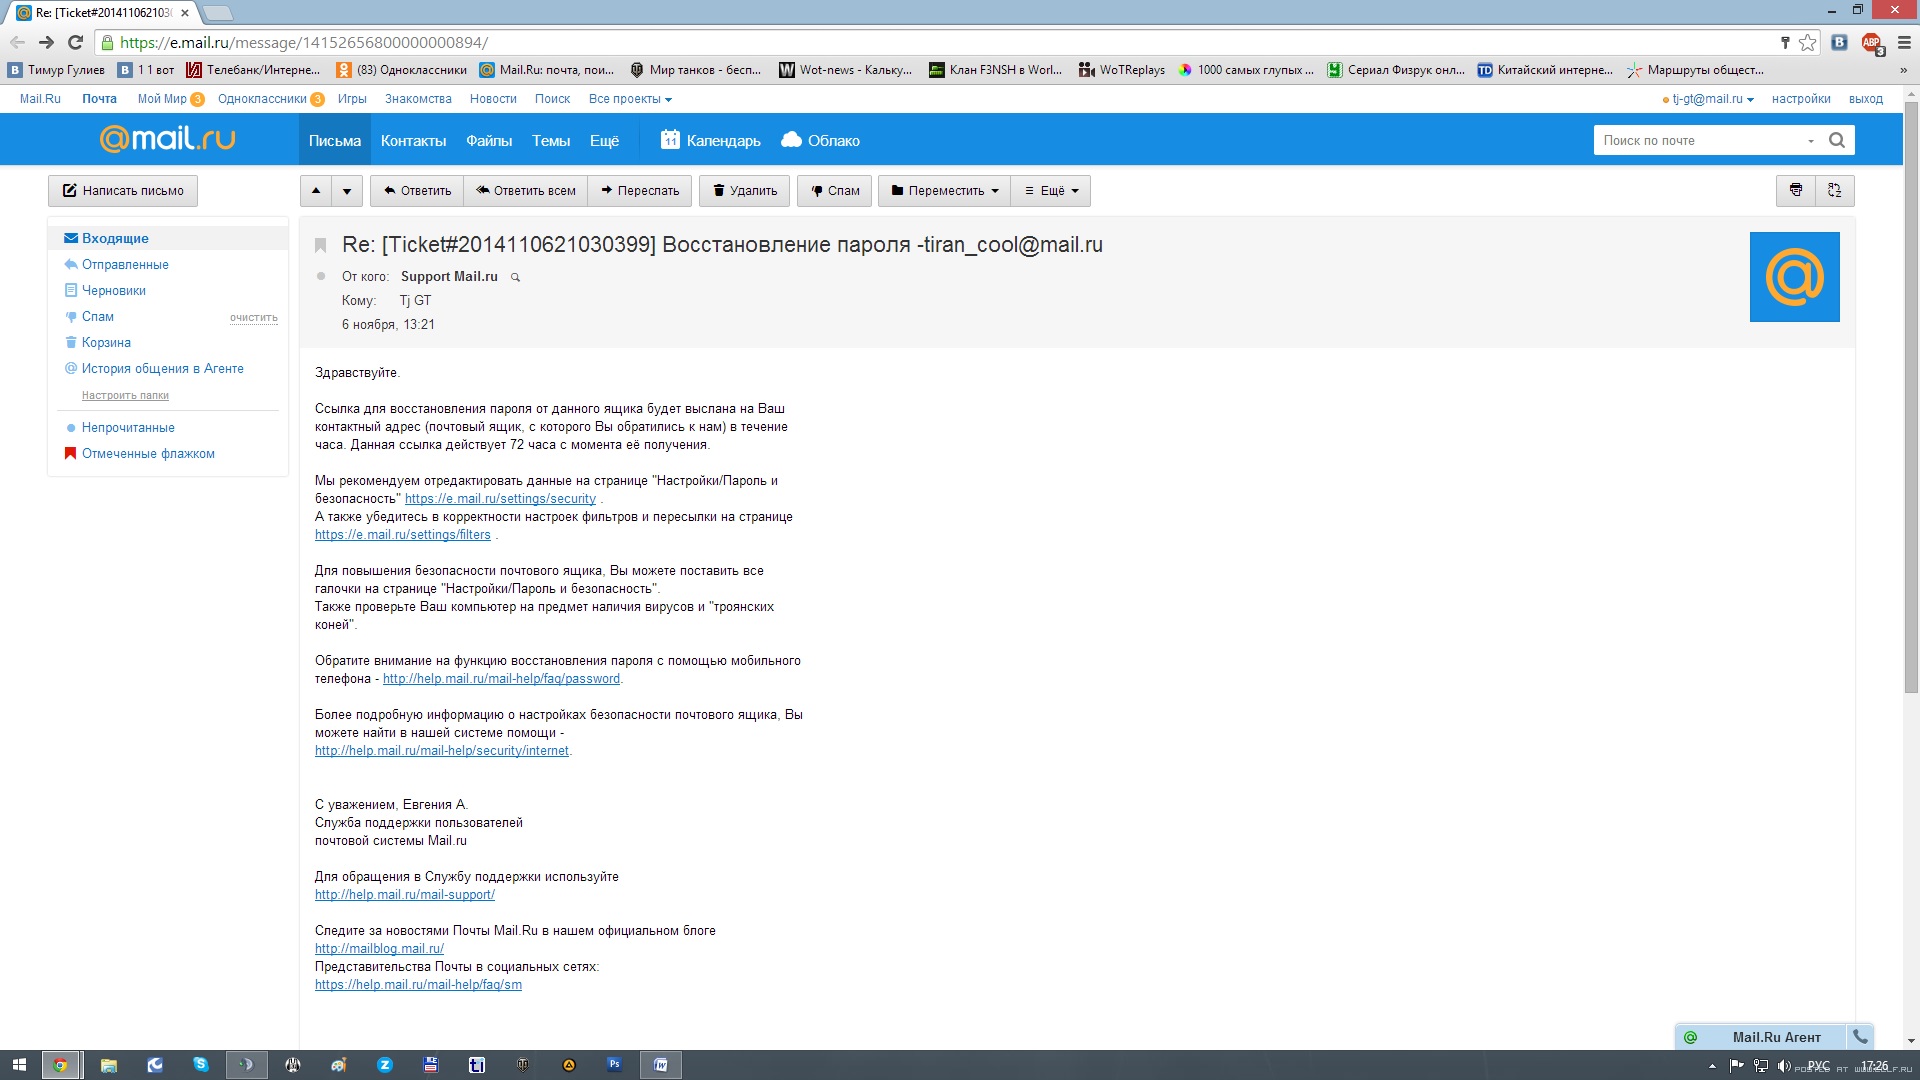Show Отмеченные флажком messages
This screenshot has width=1920, height=1080.
[148, 453]
